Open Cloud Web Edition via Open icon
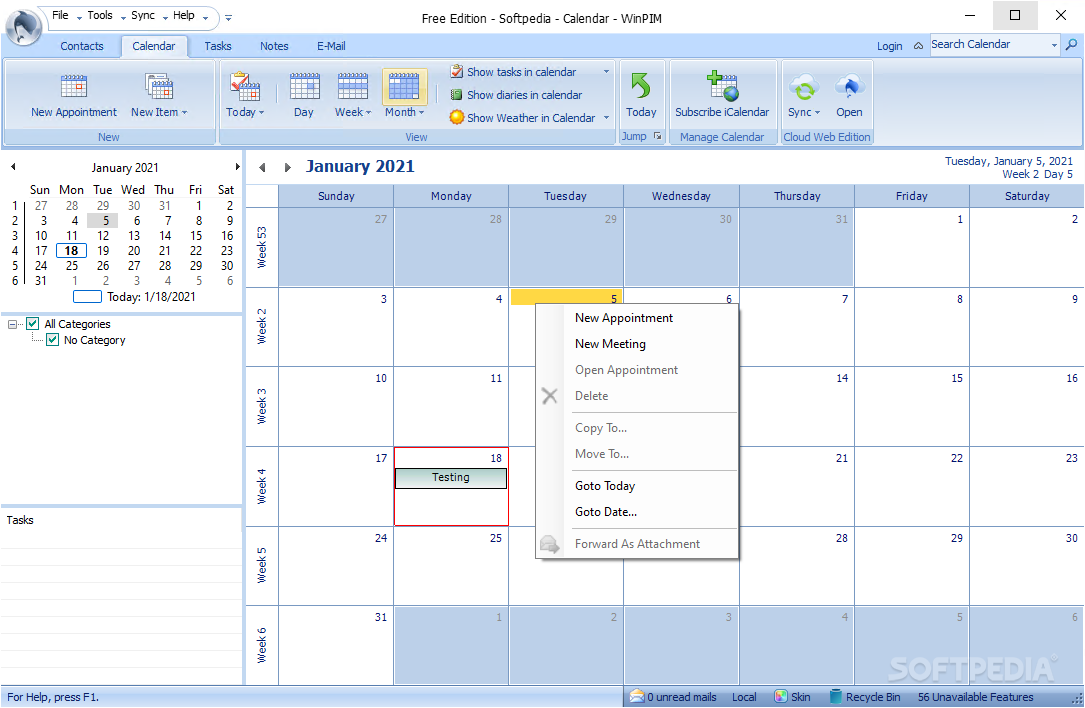1085x708 pixels. tap(850, 87)
